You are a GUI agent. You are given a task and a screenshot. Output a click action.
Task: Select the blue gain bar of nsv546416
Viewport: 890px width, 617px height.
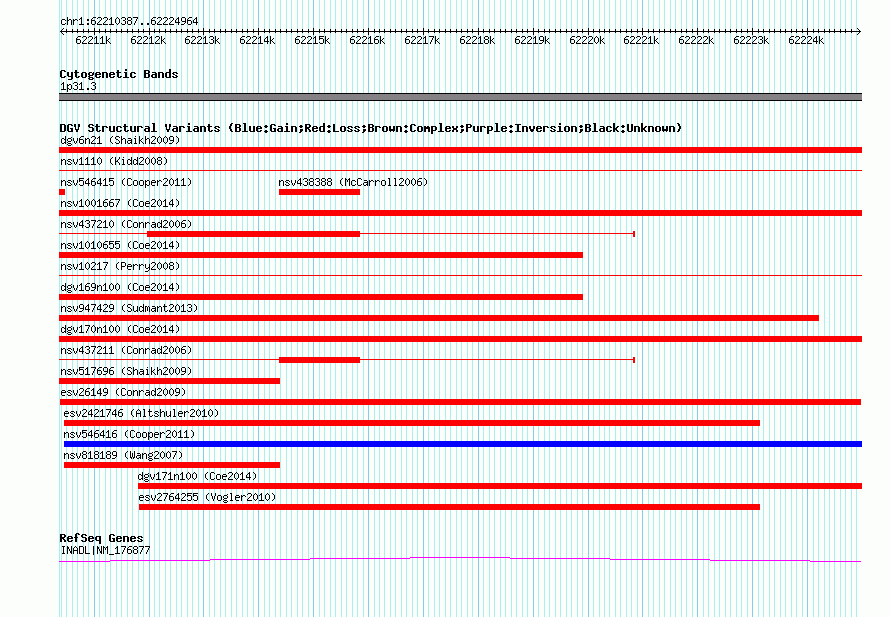[463, 444]
